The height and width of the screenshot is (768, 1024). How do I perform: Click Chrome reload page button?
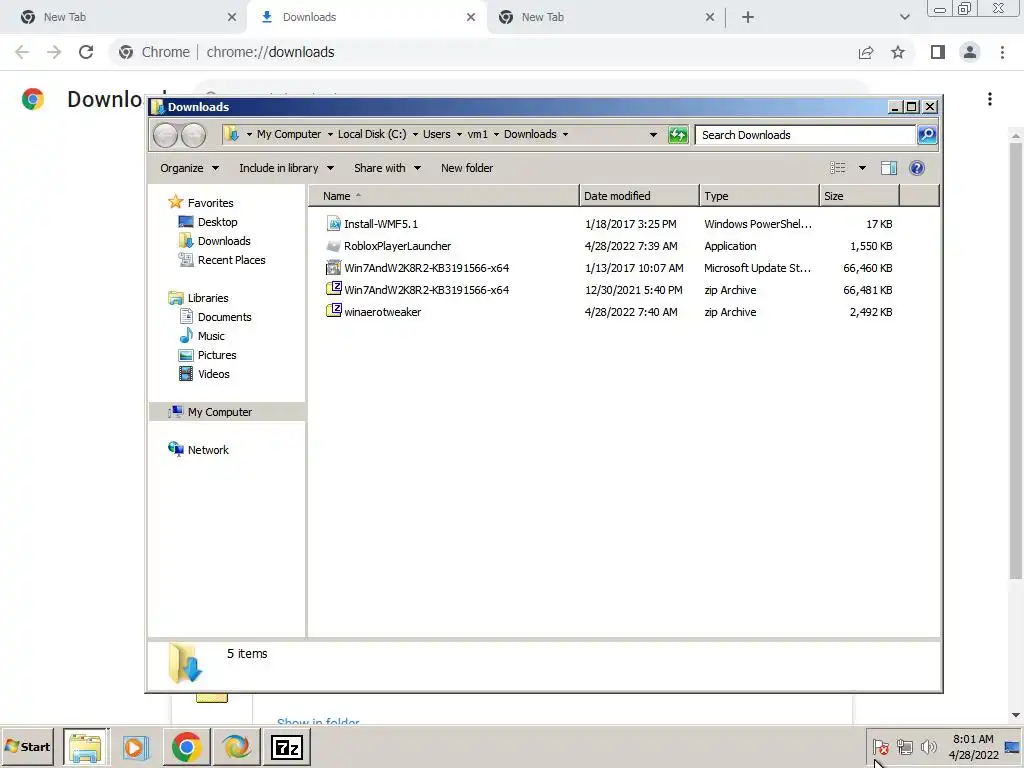[86, 52]
